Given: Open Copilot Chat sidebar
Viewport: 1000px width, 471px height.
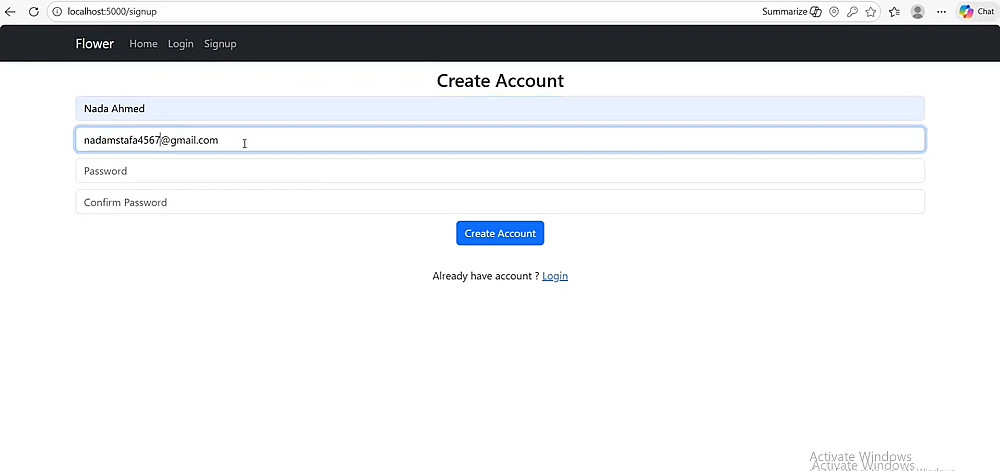Looking at the screenshot, I should [x=976, y=12].
